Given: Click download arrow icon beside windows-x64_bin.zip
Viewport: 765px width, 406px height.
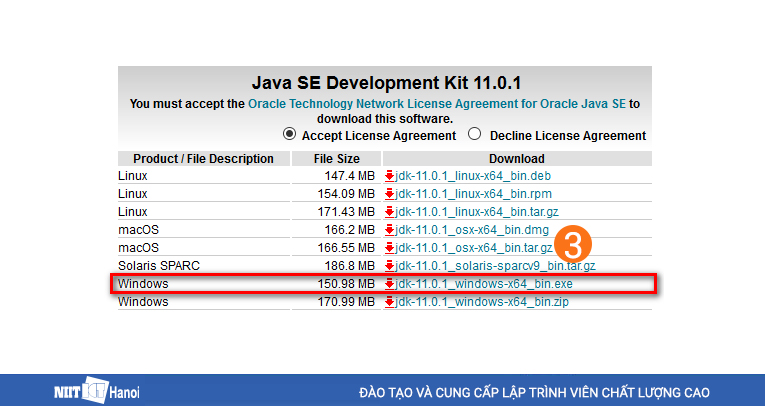Looking at the screenshot, I should coord(389,302).
